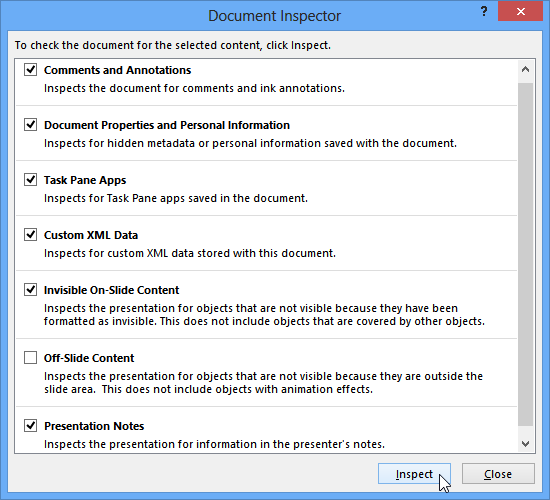Toggle the Task Pane Apps checkbox

tap(31, 180)
